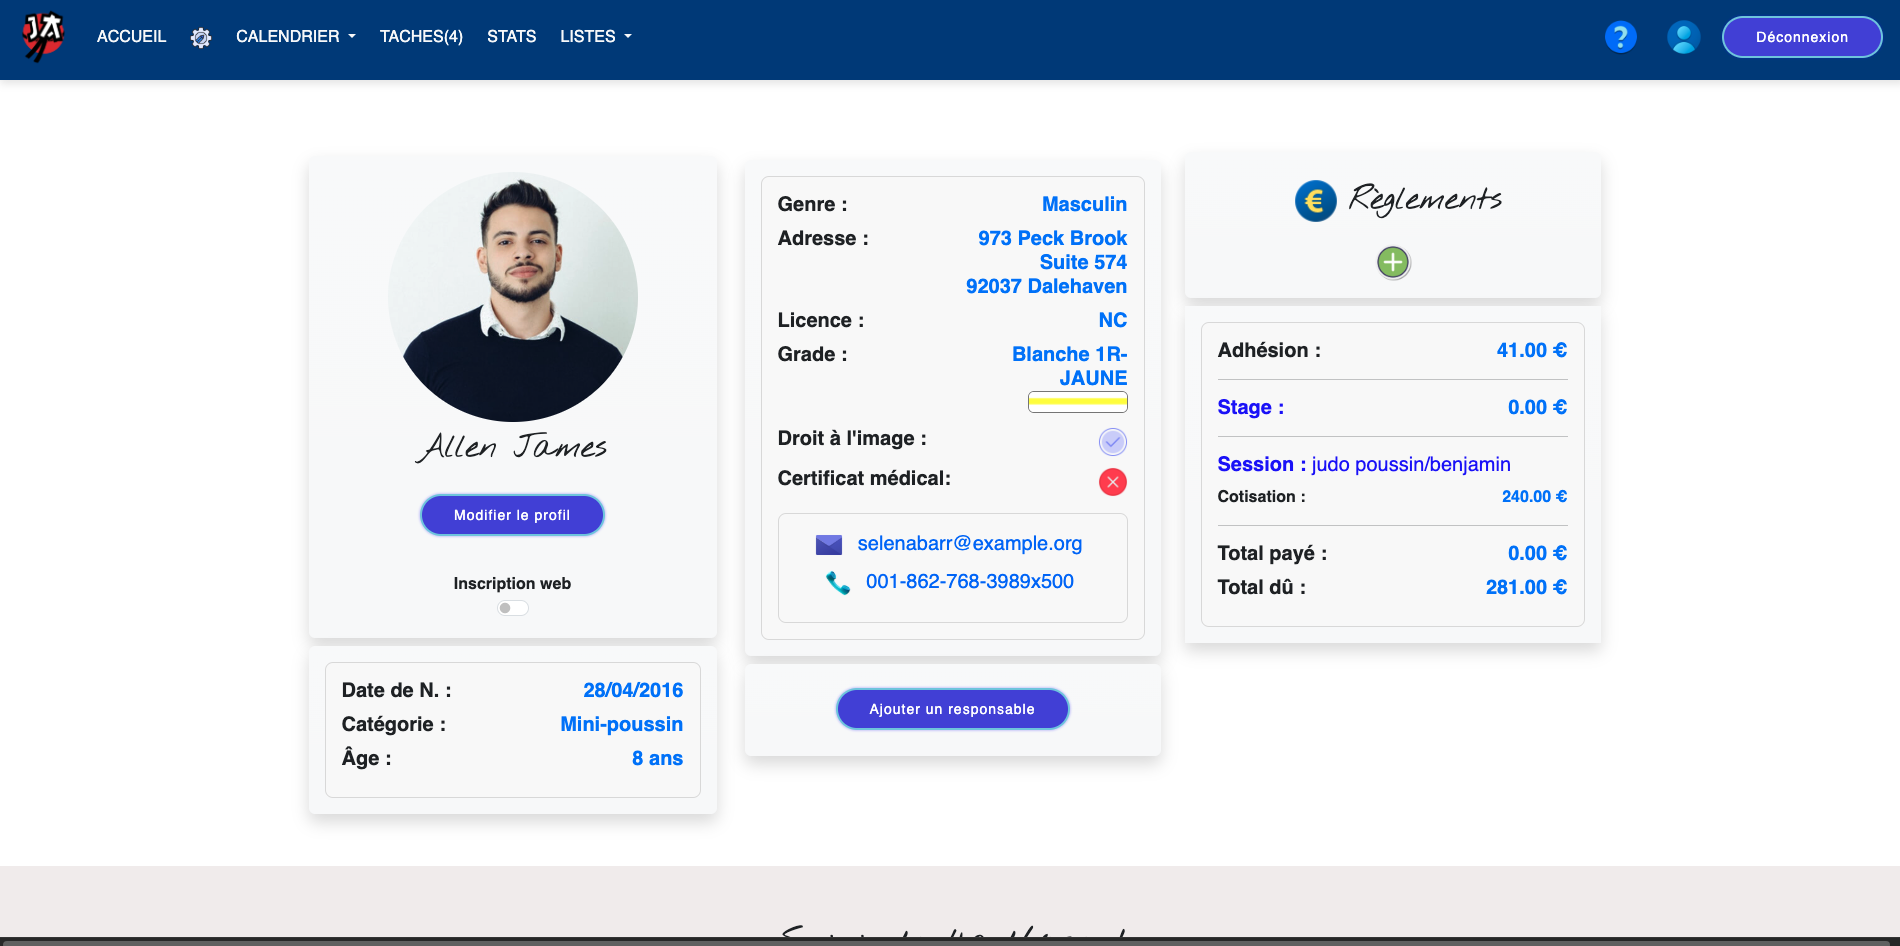Select birth date 28/04/2016
1900x946 pixels.
coord(633,690)
